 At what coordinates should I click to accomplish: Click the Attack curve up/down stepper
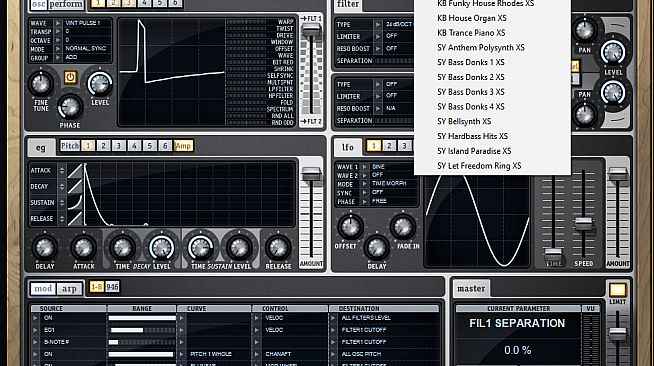pyautogui.click(x=62, y=170)
